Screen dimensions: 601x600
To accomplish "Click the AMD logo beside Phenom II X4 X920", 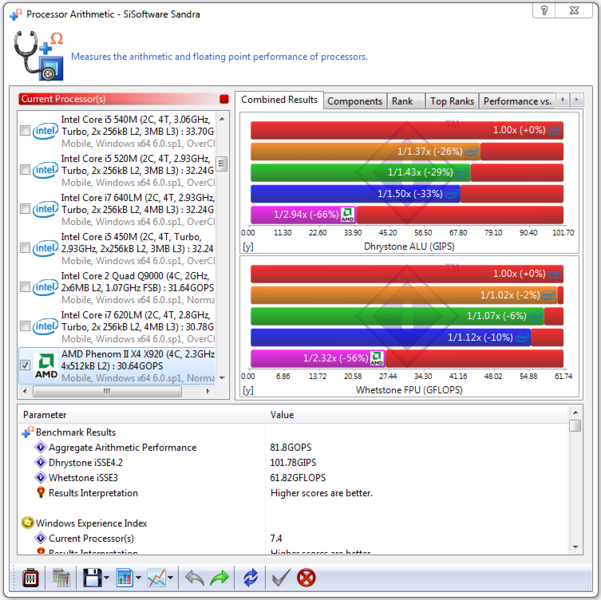I will (x=46, y=366).
